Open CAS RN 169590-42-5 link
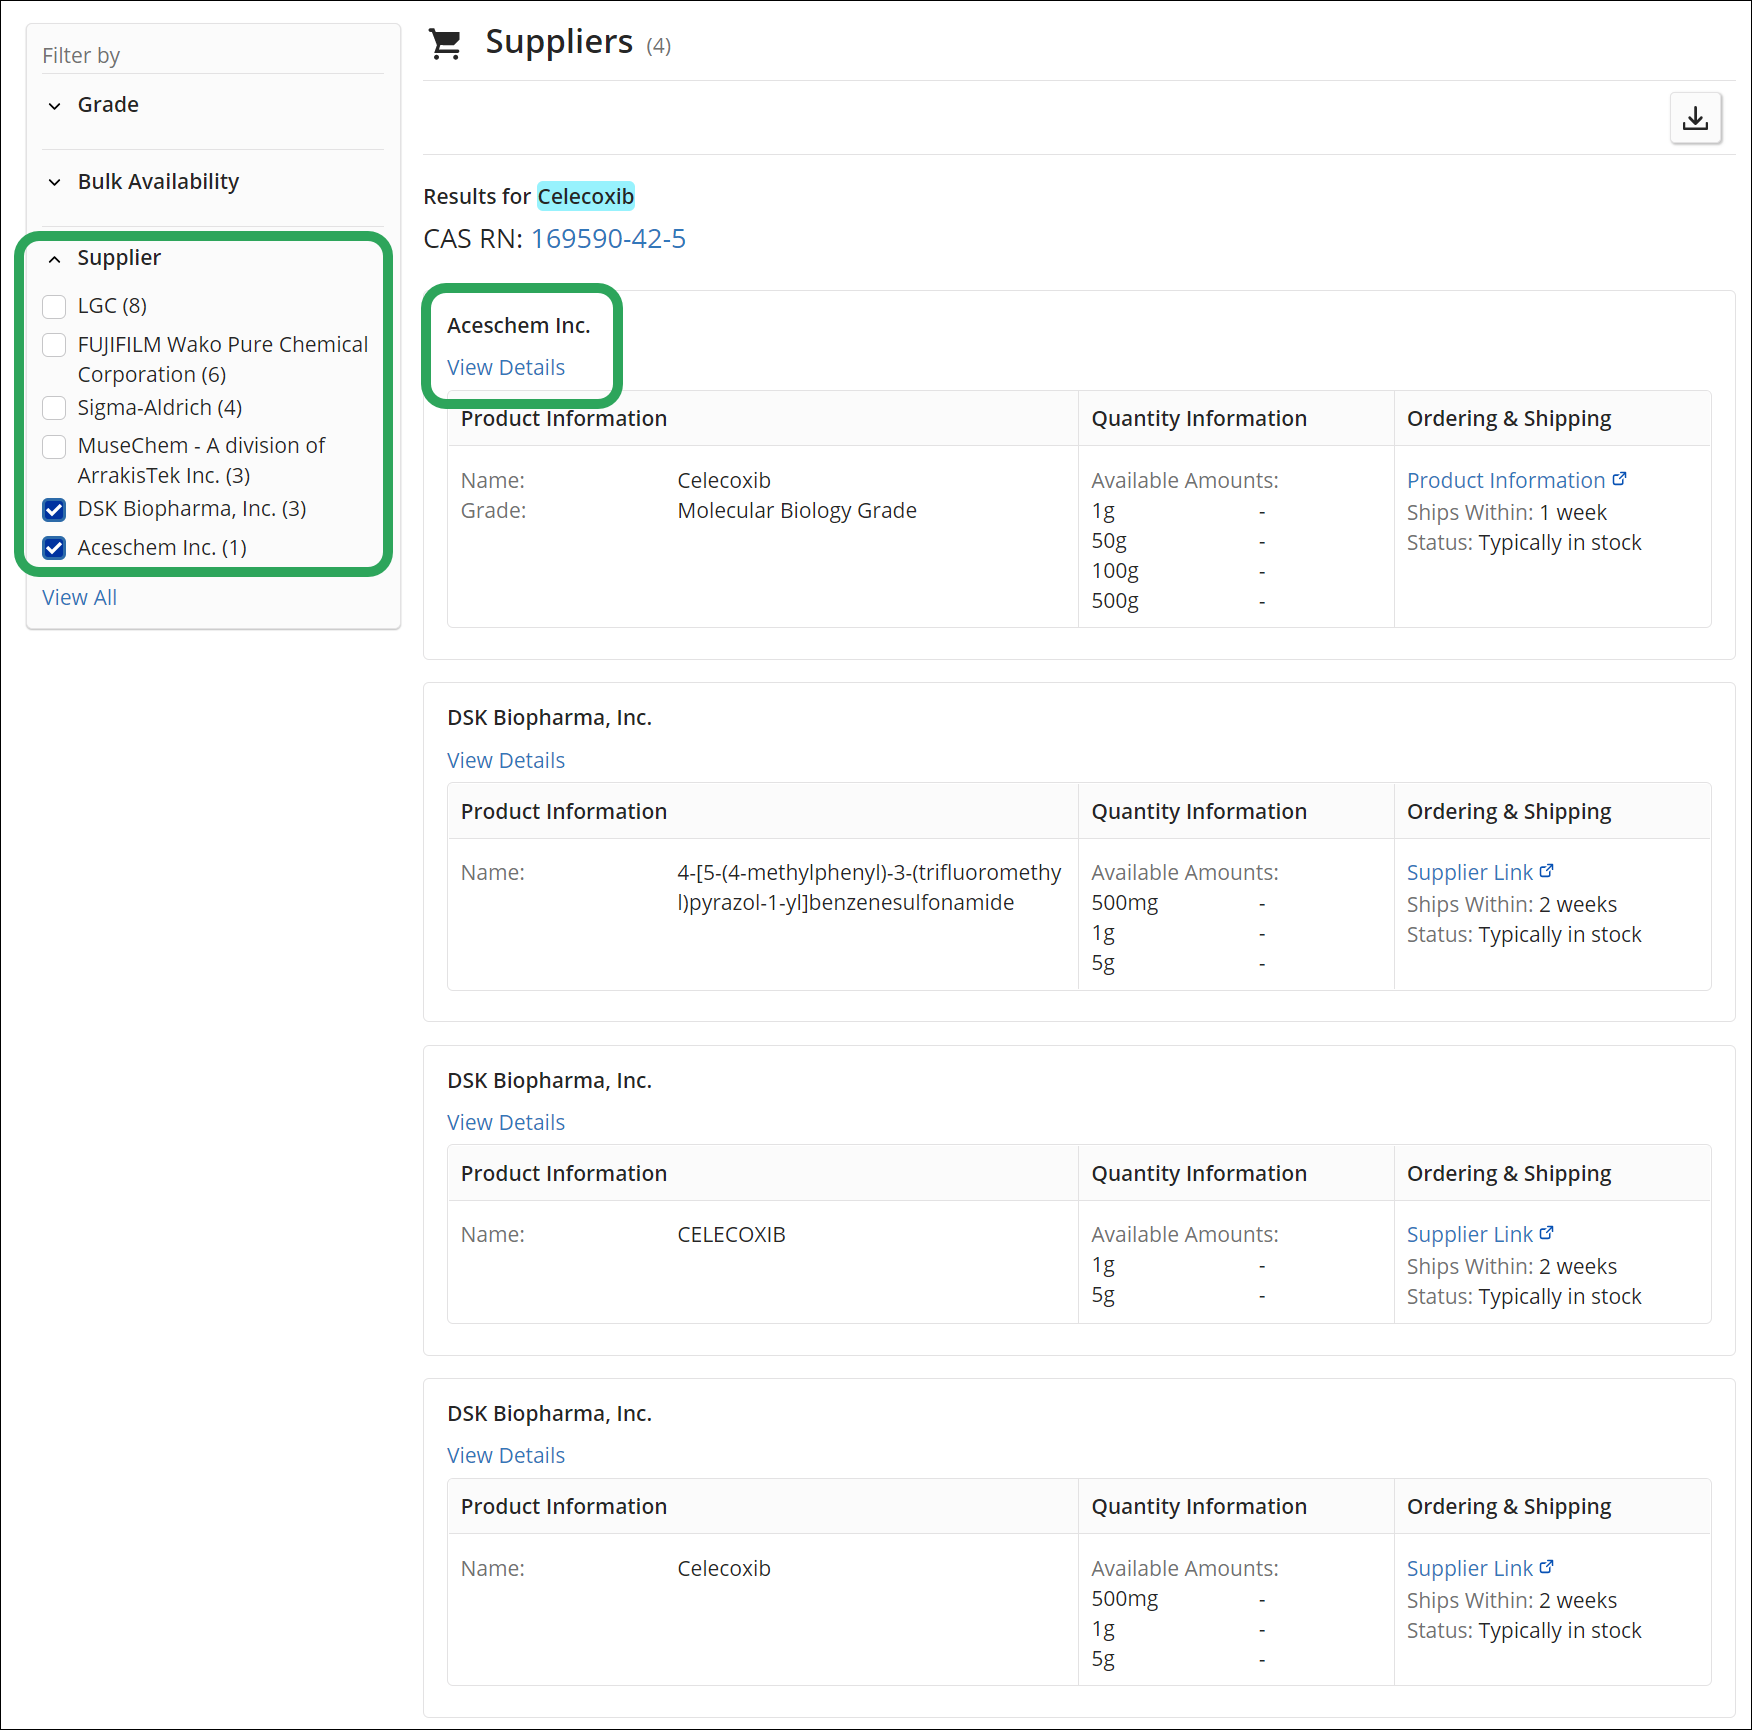The image size is (1752, 1730). pos(608,239)
